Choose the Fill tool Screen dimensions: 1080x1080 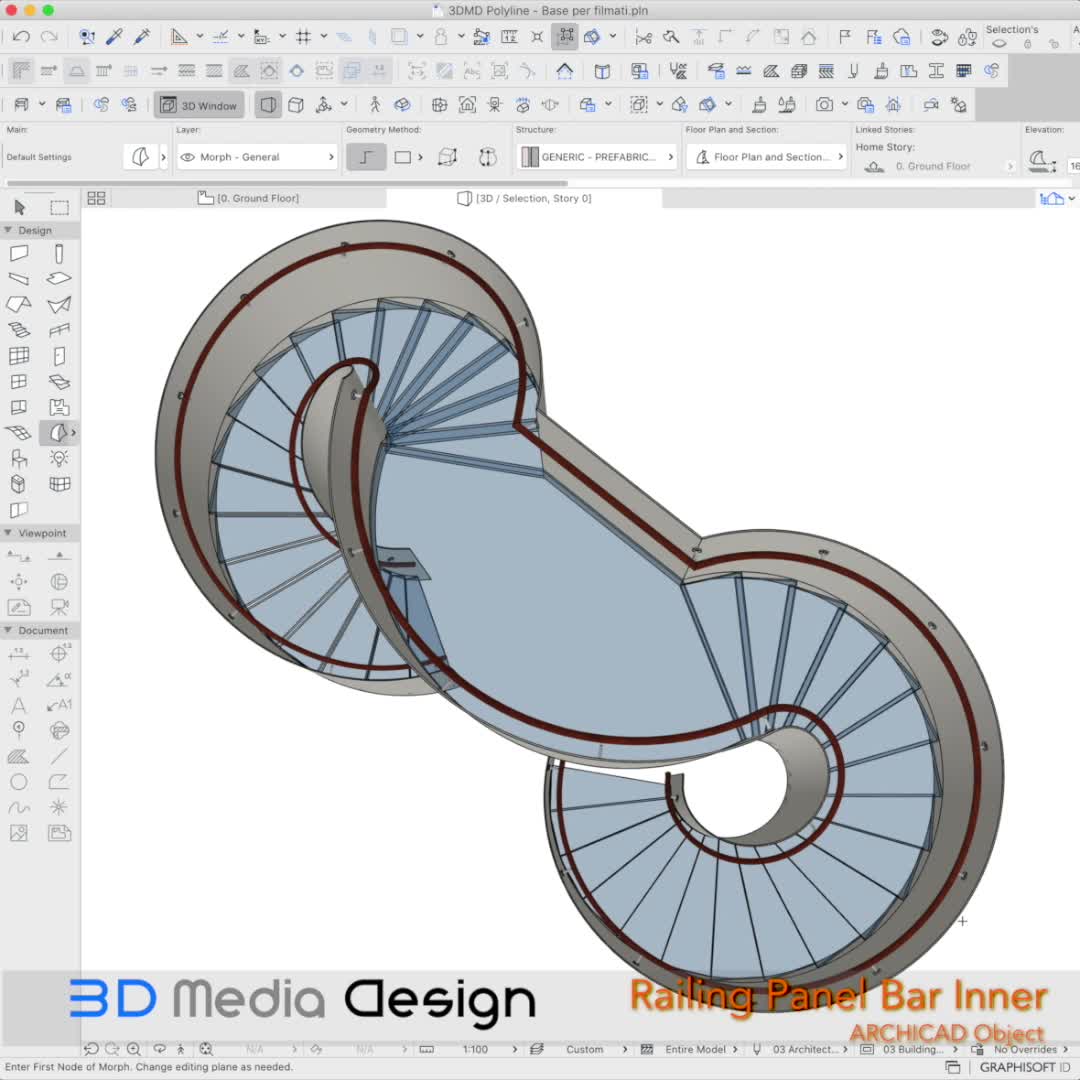19,756
